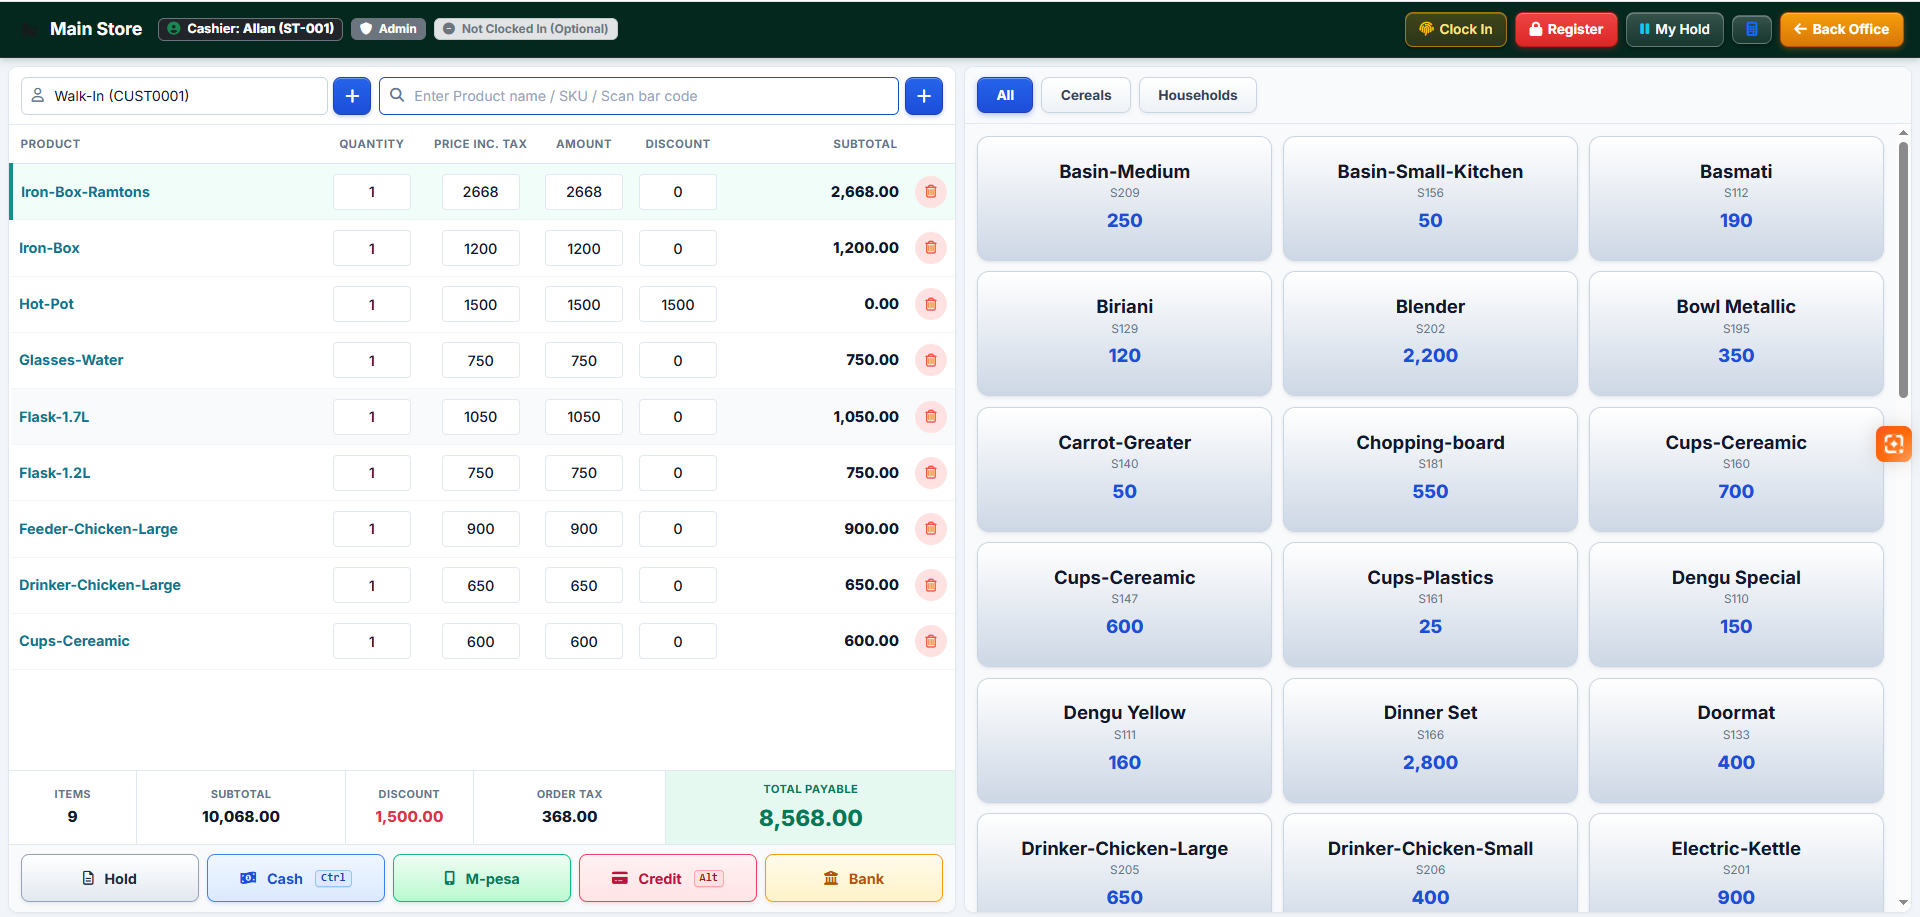Click the Clock In button
Screen dimensions: 1920x917
coord(1456,29)
